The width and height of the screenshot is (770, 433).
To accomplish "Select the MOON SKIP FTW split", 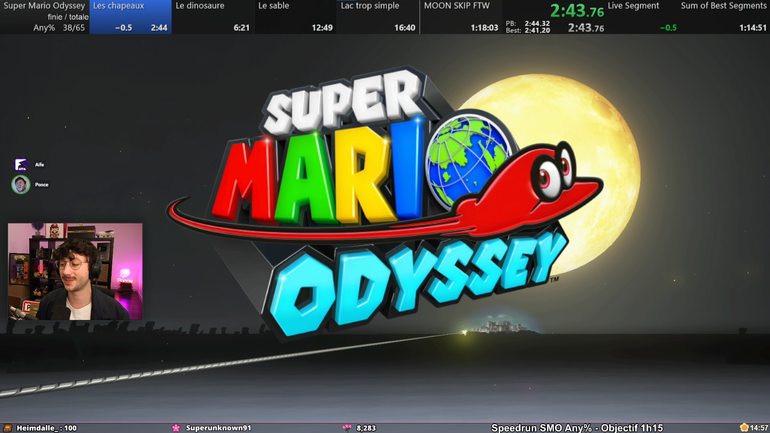I will pos(460,17).
